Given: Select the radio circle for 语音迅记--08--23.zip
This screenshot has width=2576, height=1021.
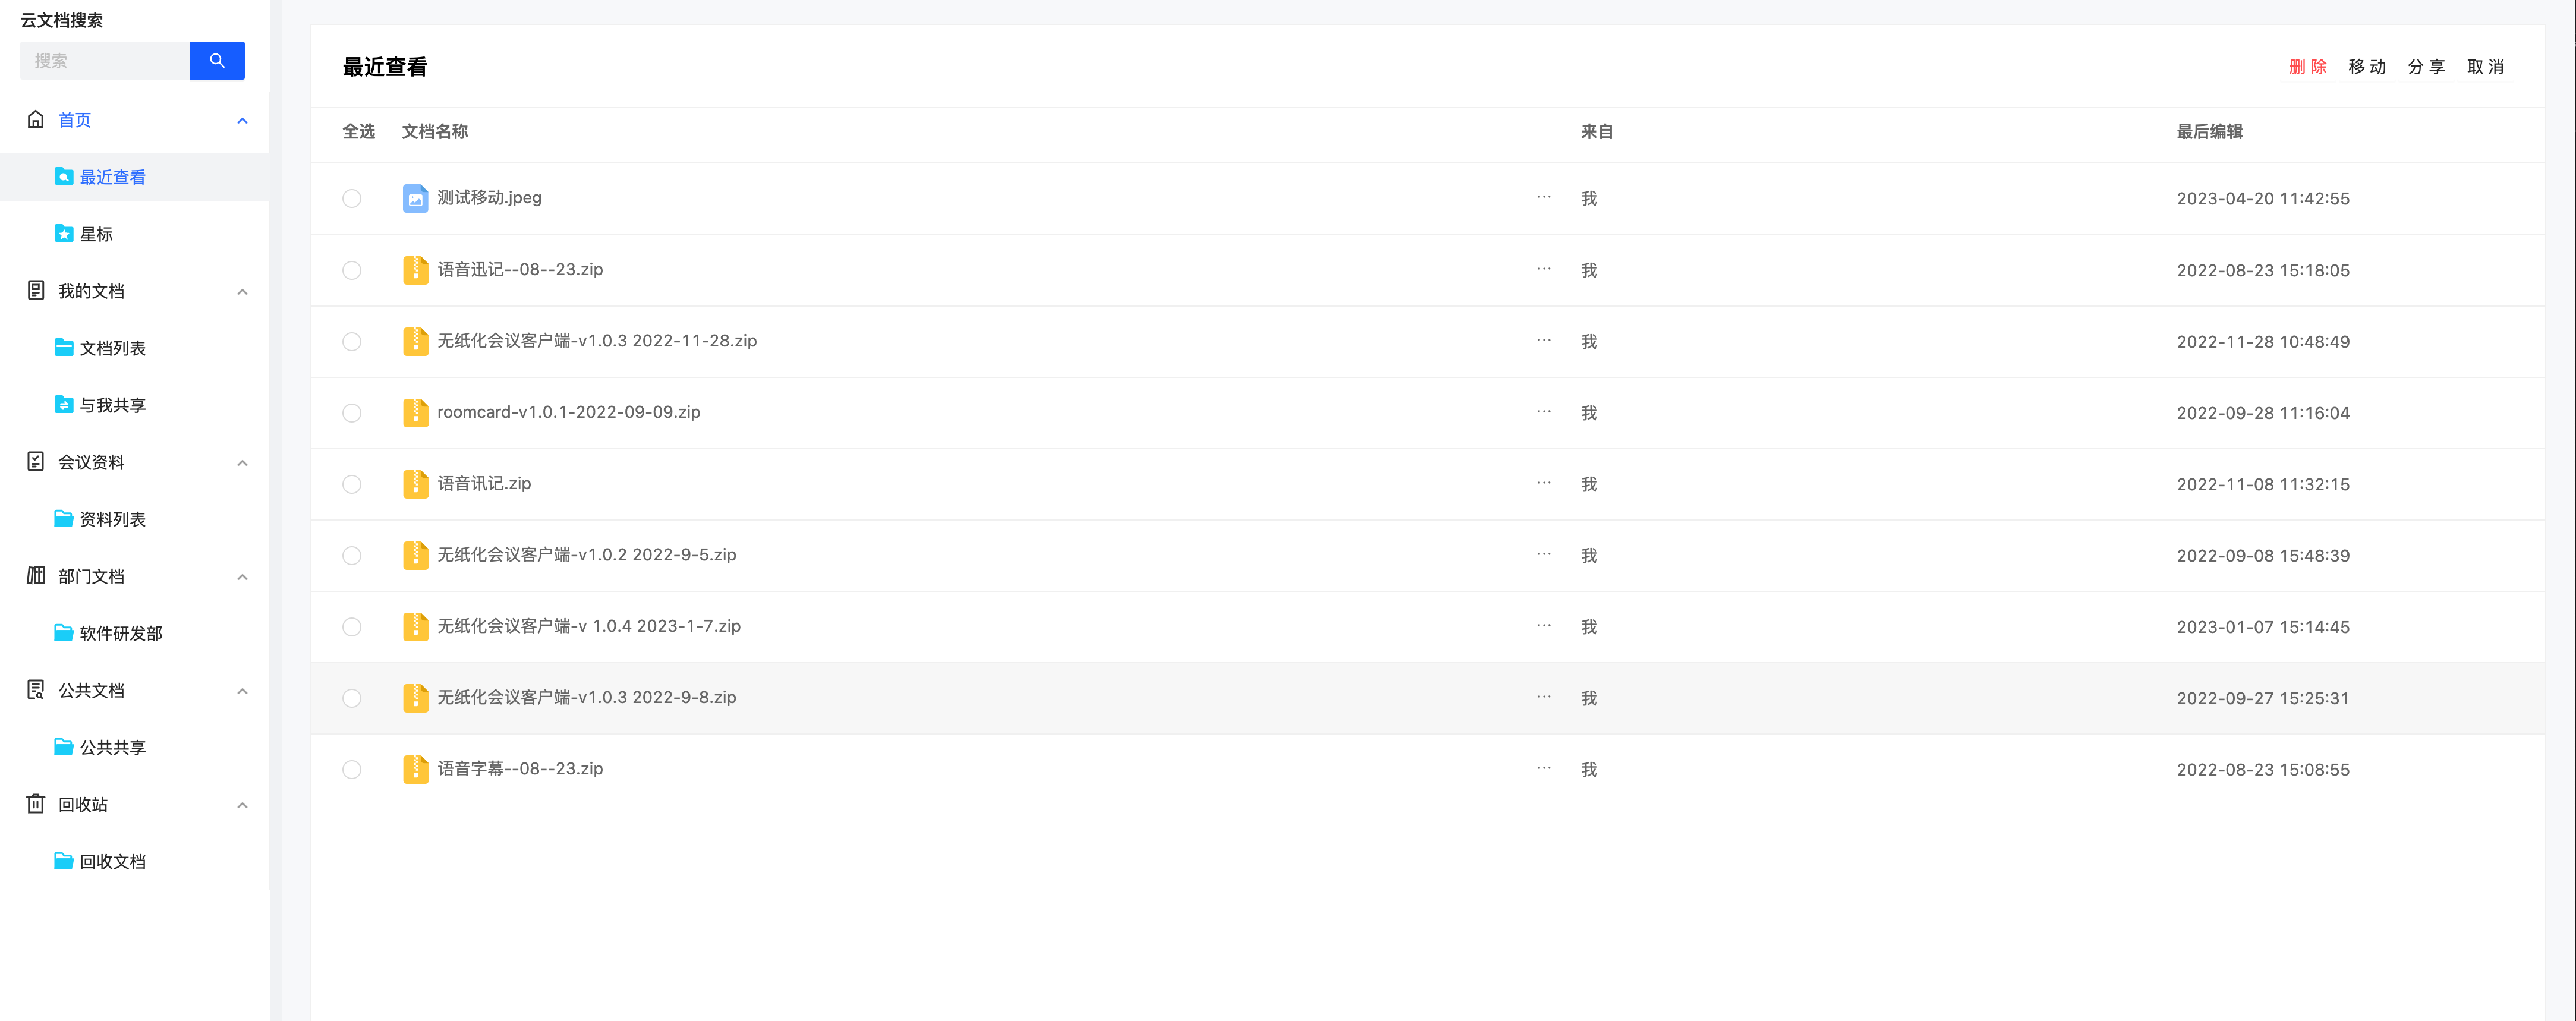Looking at the screenshot, I should [352, 270].
